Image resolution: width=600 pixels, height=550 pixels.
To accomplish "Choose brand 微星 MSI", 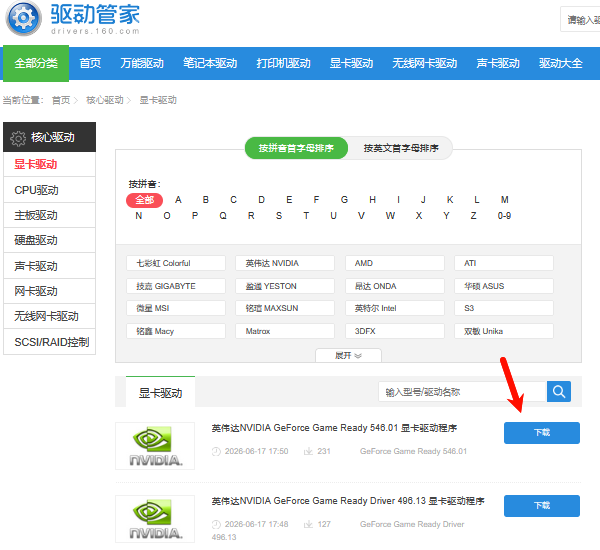I will pyautogui.click(x=176, y=308).
